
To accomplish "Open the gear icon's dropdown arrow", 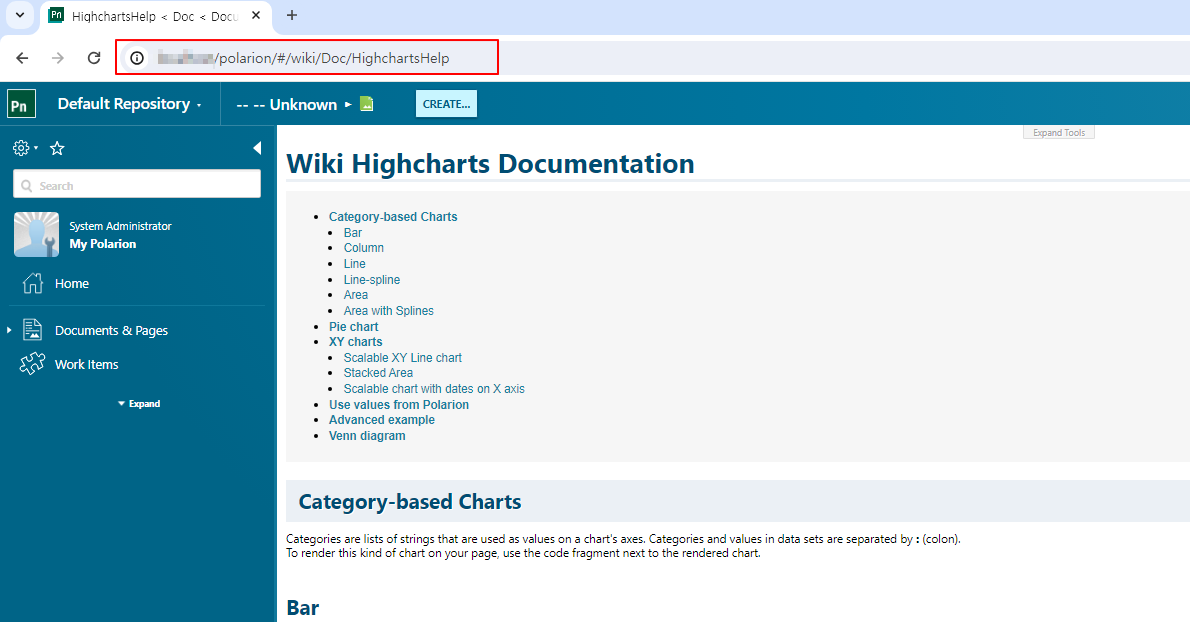I will (36, 147).
